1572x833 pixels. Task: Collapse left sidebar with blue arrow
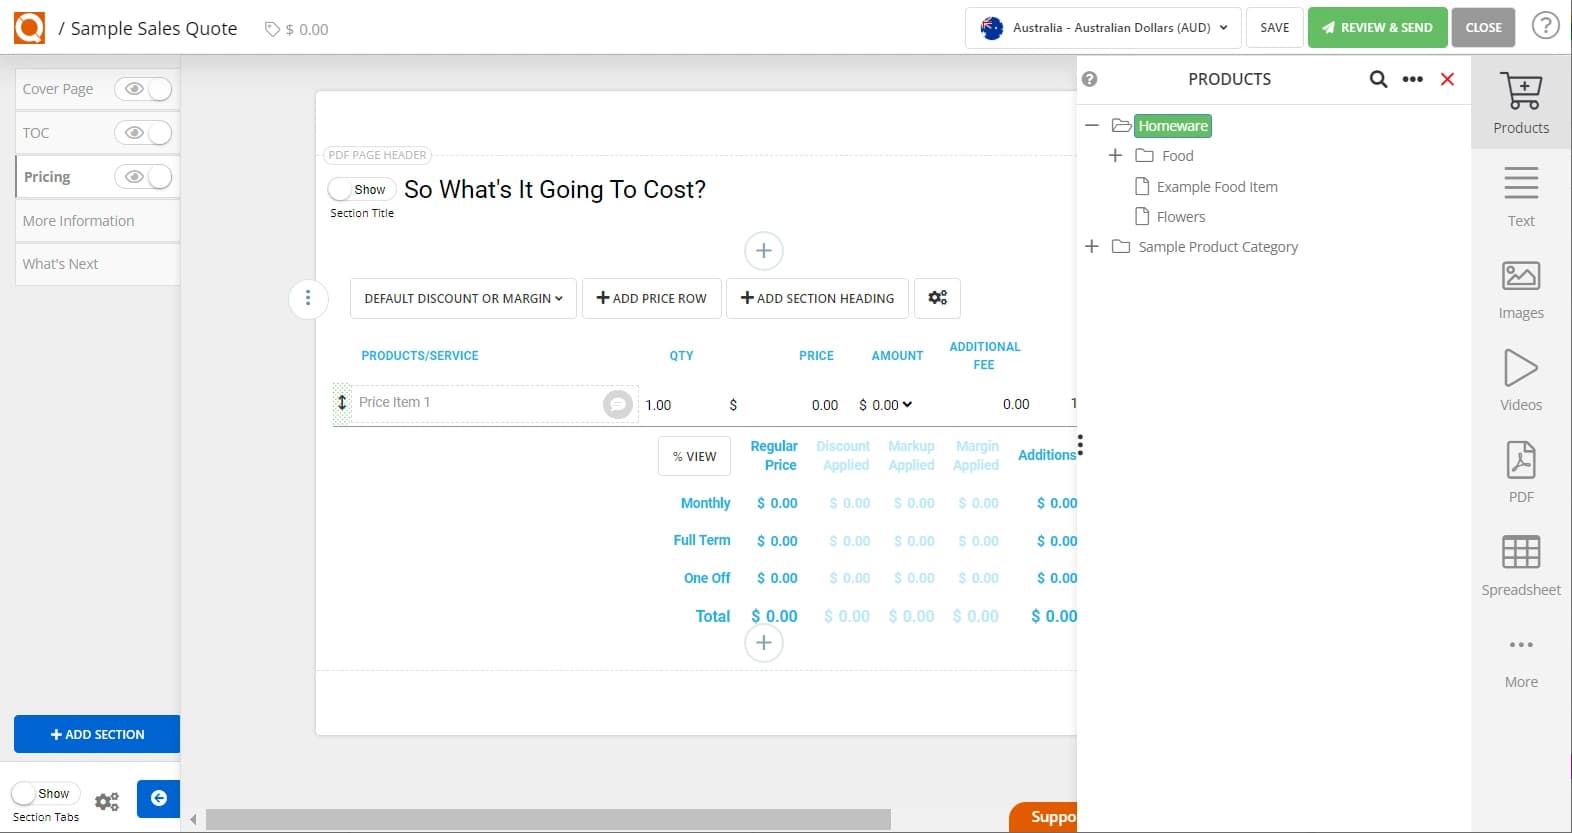click(158, 798)
